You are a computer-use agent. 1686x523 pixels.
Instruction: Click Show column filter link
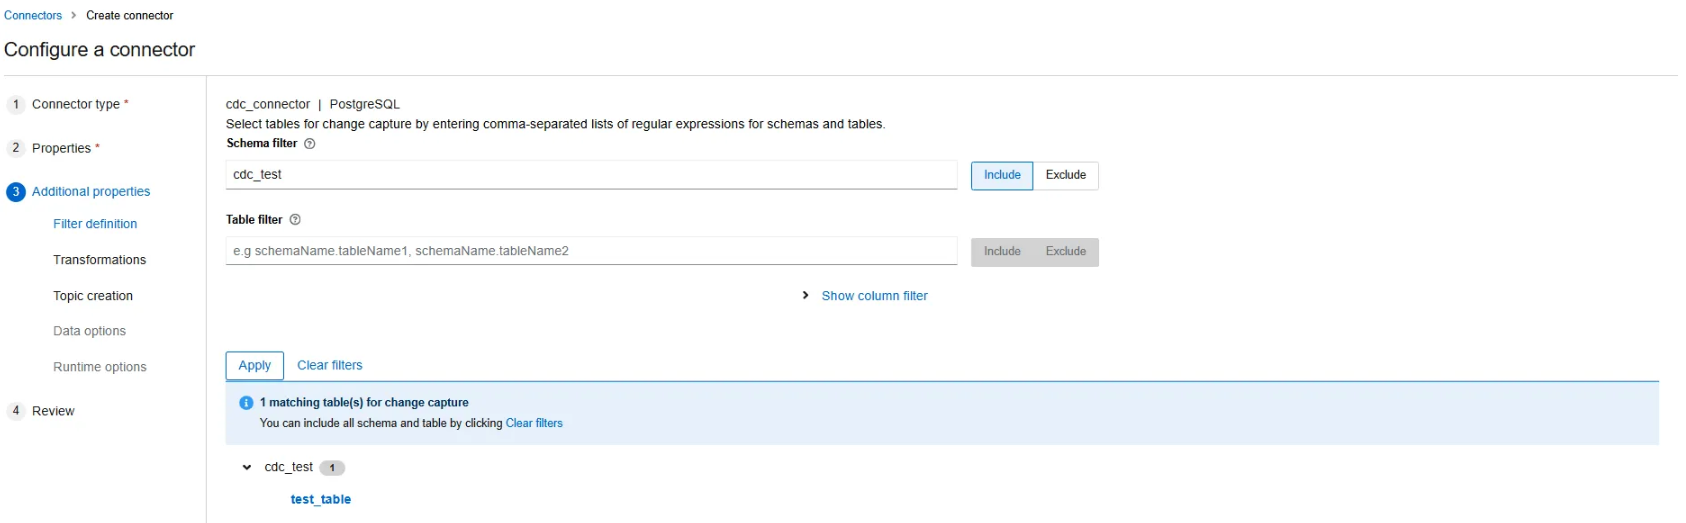875,296
